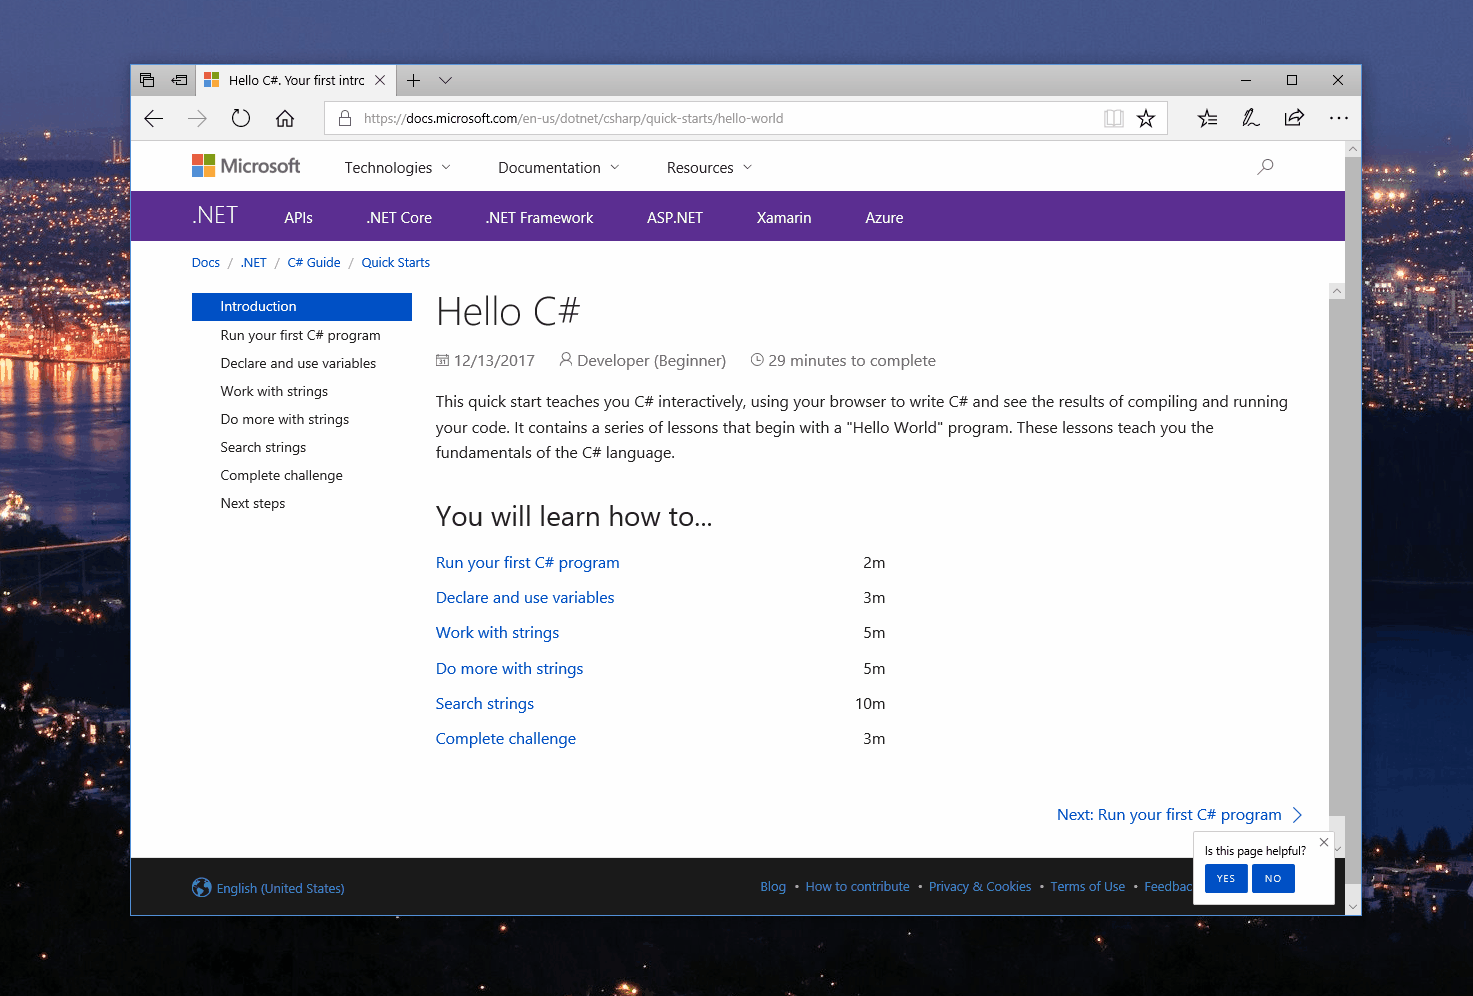The image size is (1473, 996).
Task: Expand the Technologies dropdown
Action: click(397, 168)
